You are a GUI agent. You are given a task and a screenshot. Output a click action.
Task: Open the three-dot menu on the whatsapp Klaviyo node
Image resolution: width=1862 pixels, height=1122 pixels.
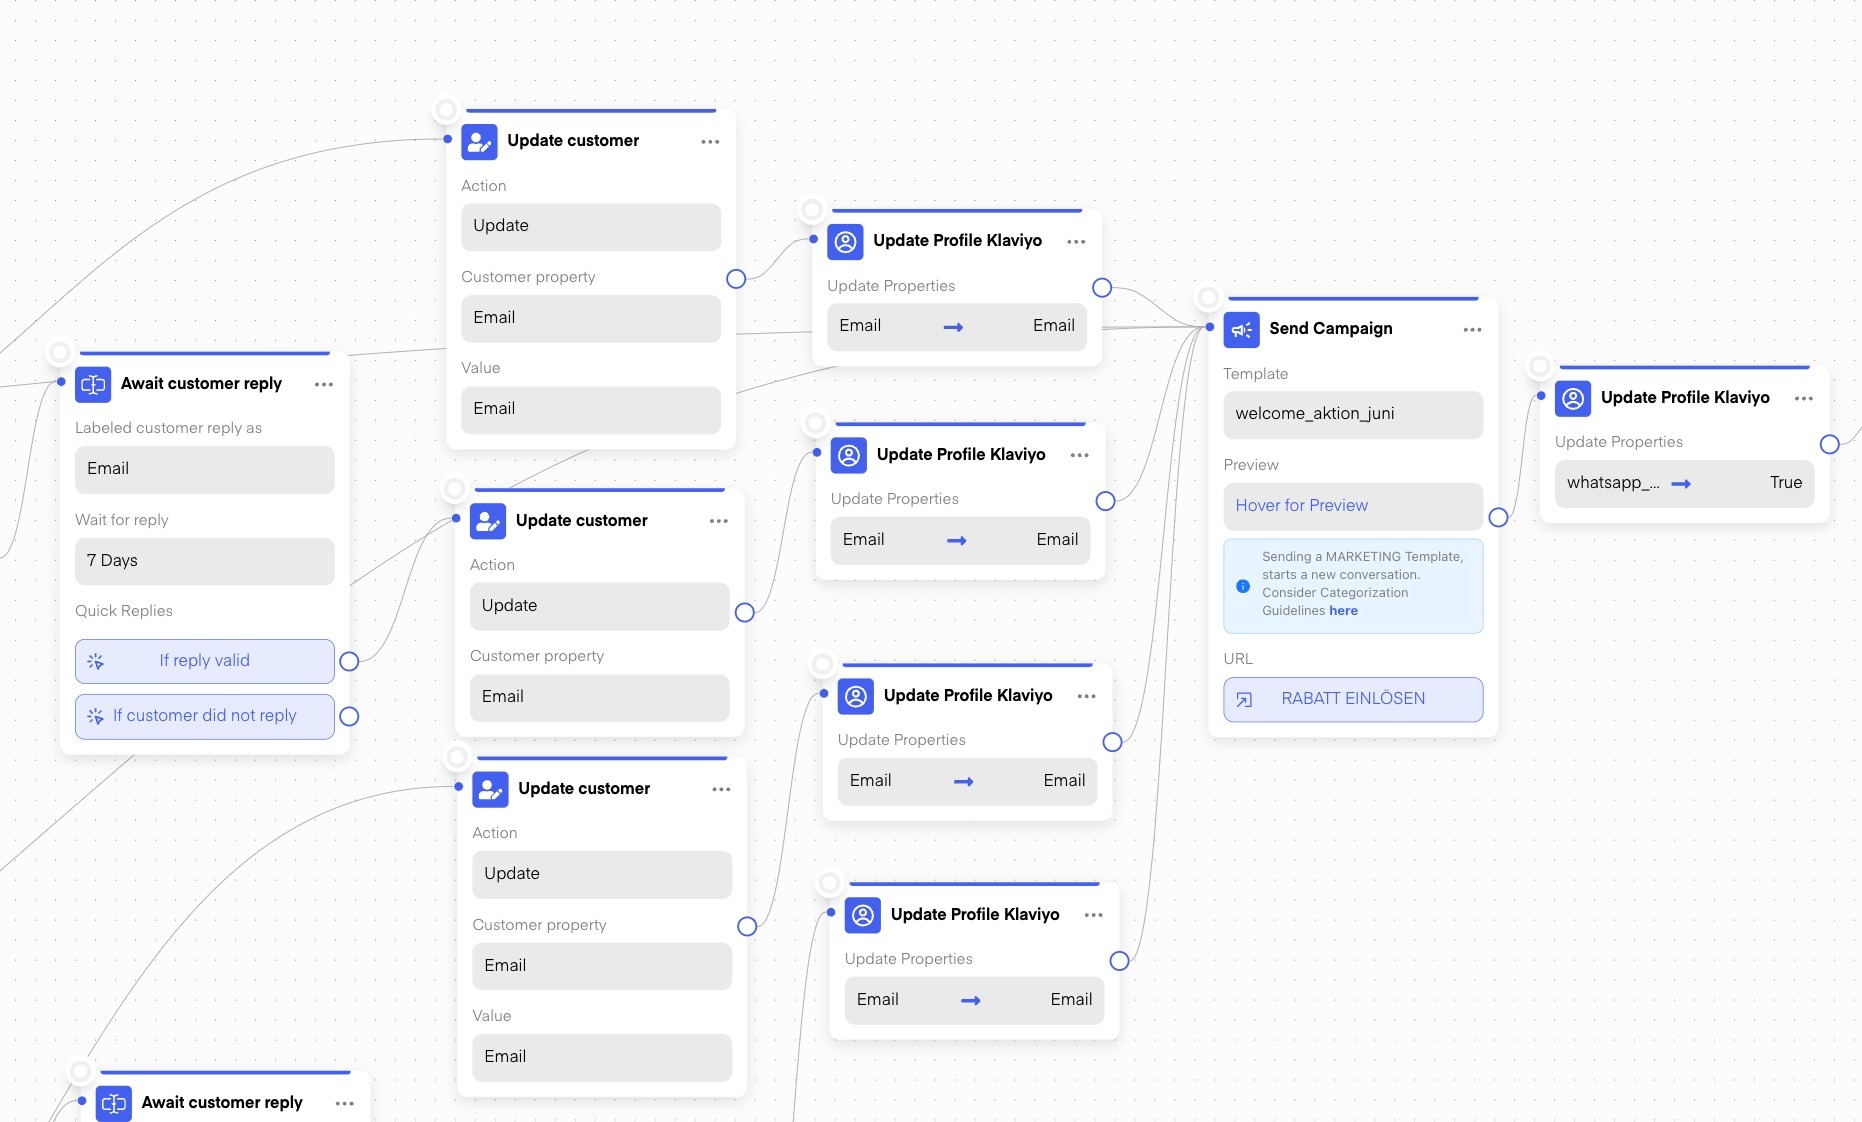1803,399
